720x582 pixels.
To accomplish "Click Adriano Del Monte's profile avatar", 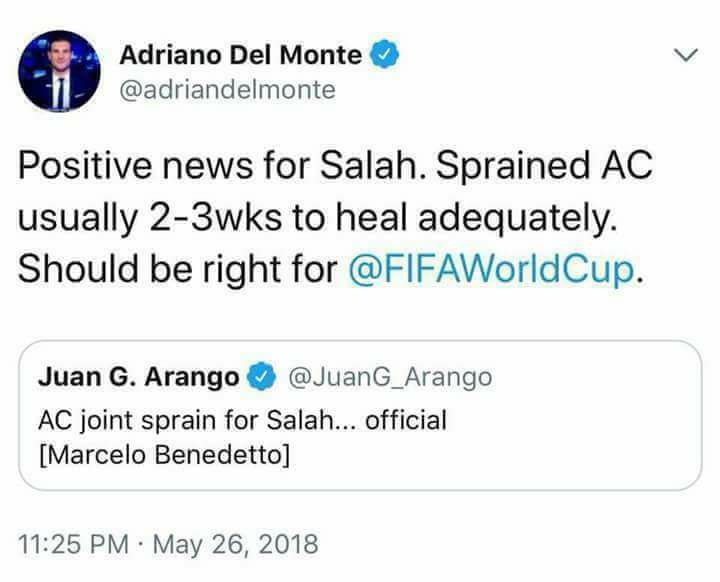I will [x=60, y=70].
